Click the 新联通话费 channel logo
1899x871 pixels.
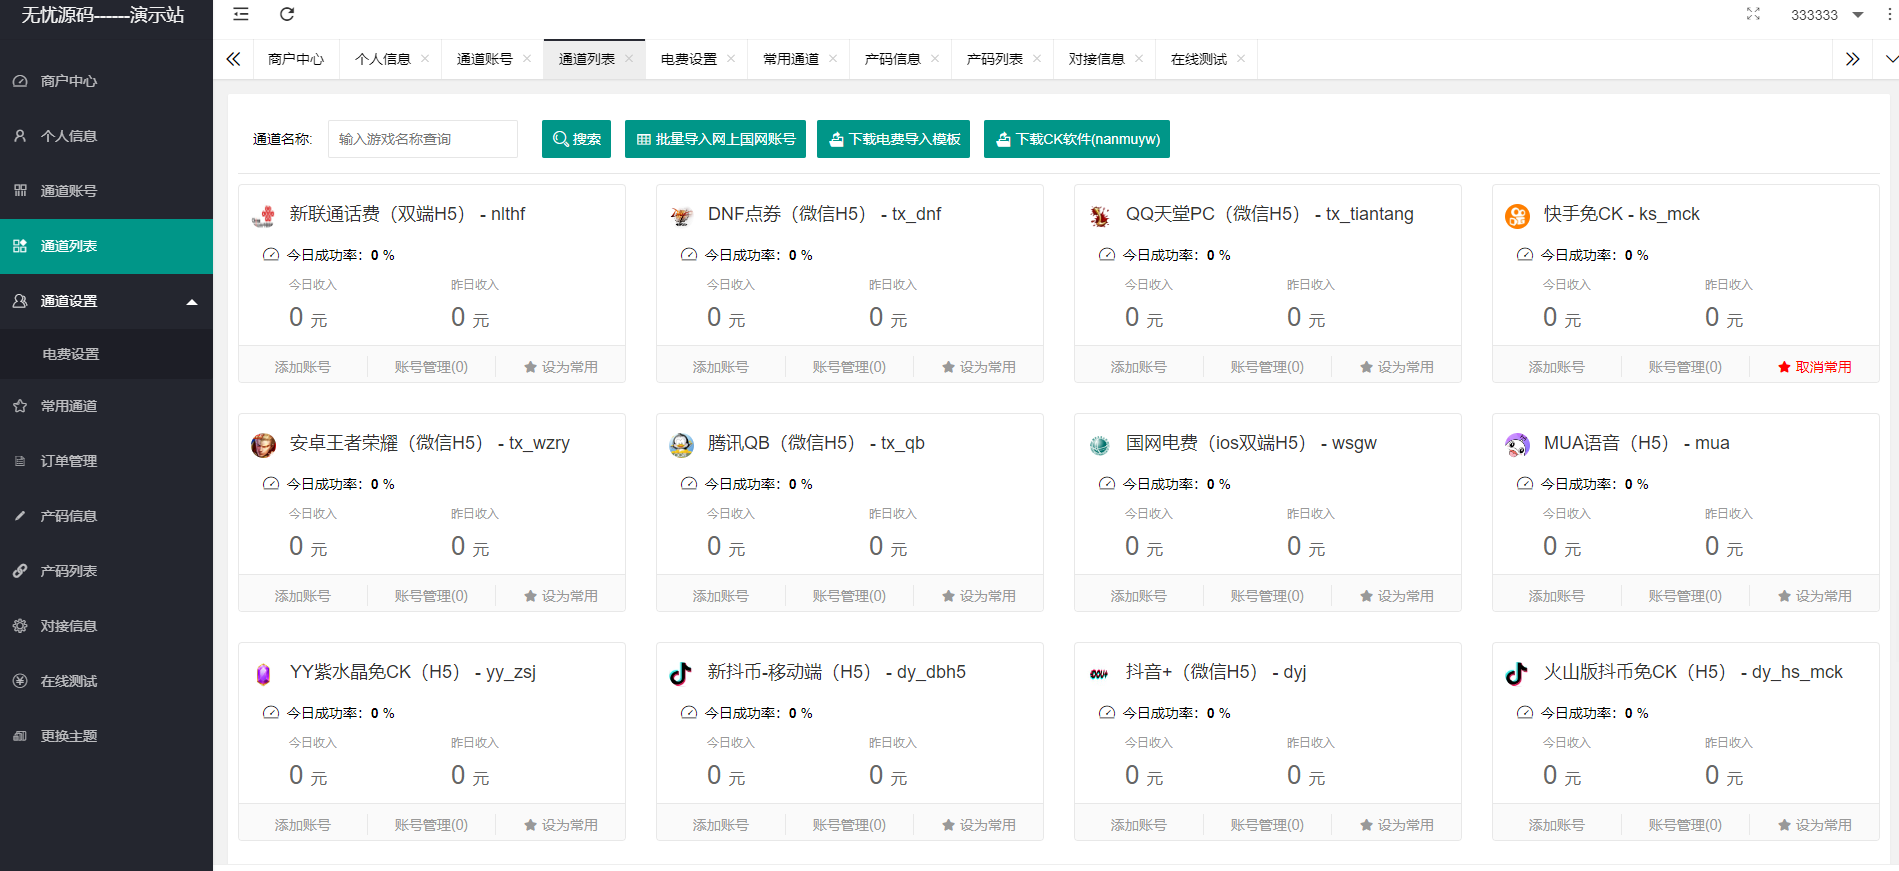[264, 215]
